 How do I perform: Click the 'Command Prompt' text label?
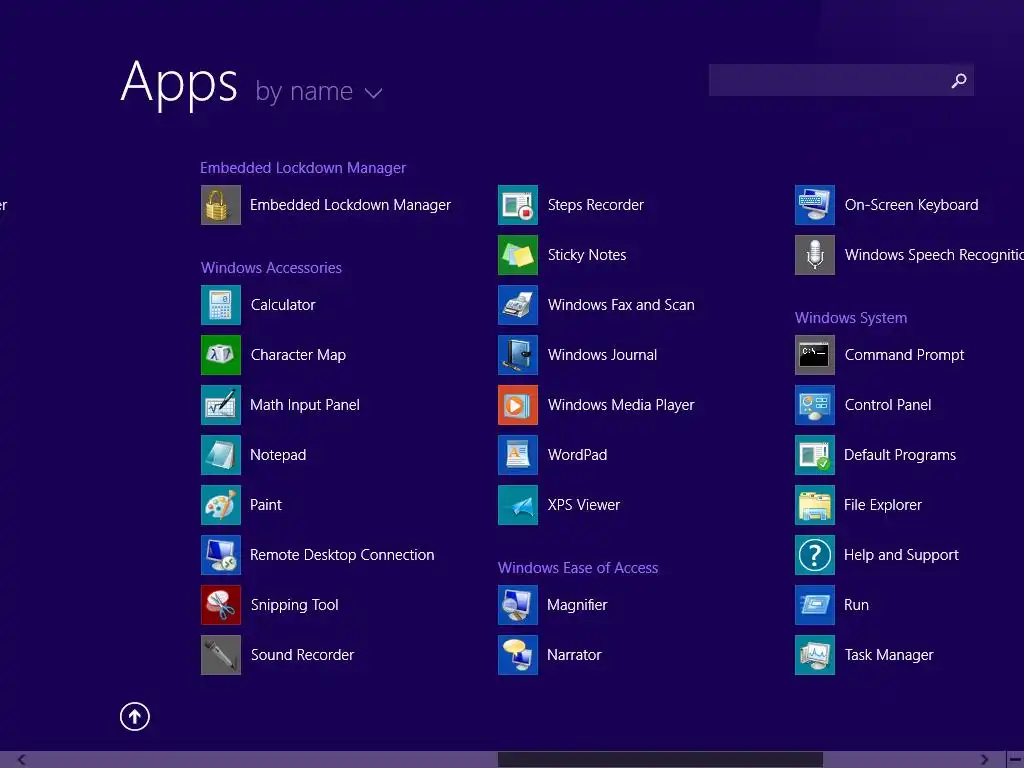pos(904,355)
